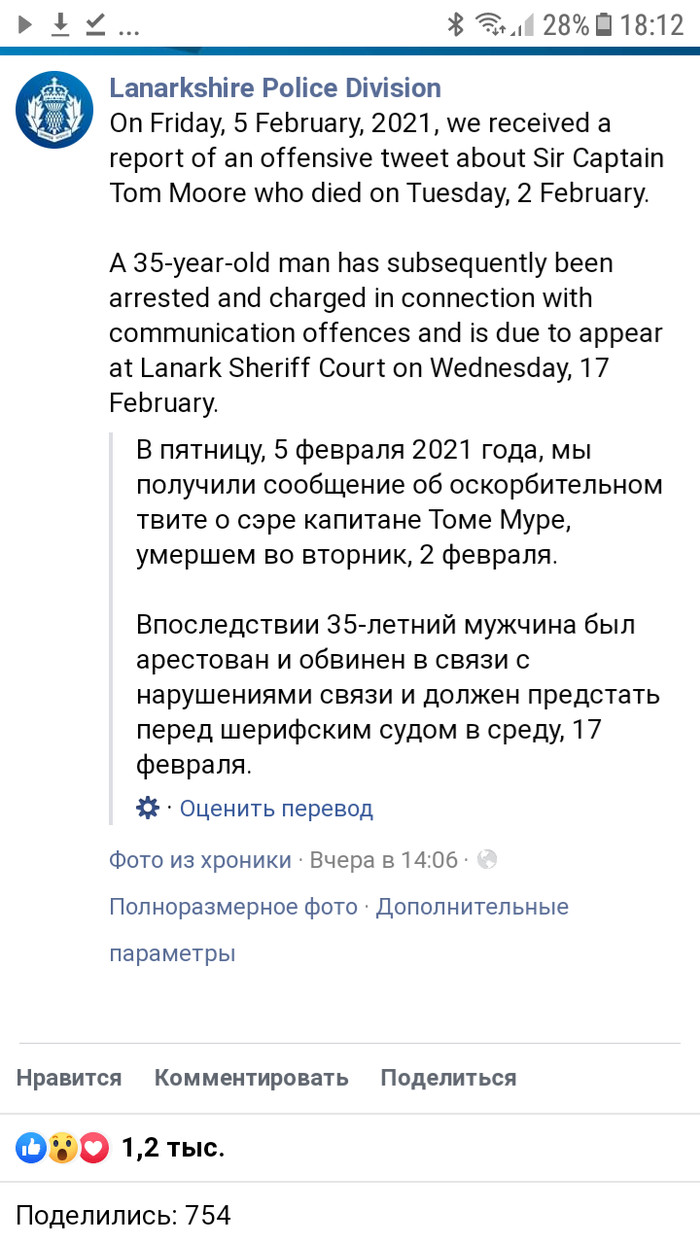Viewport: 700px width, 1244px height.
Task: Open the Оценить перевод link
Action: tap(278, 807)
